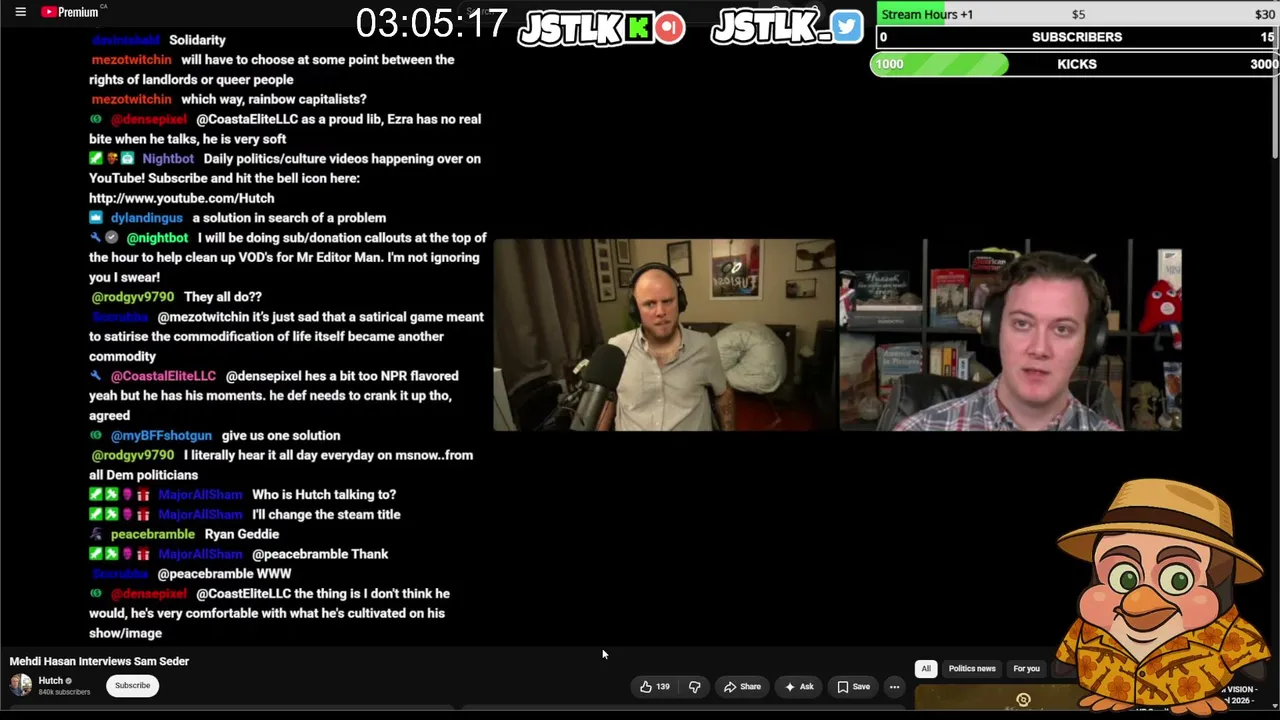Click Nightbot username in chat
Image resolution: width=1280 pixels, height=720 pixels.
168,159
